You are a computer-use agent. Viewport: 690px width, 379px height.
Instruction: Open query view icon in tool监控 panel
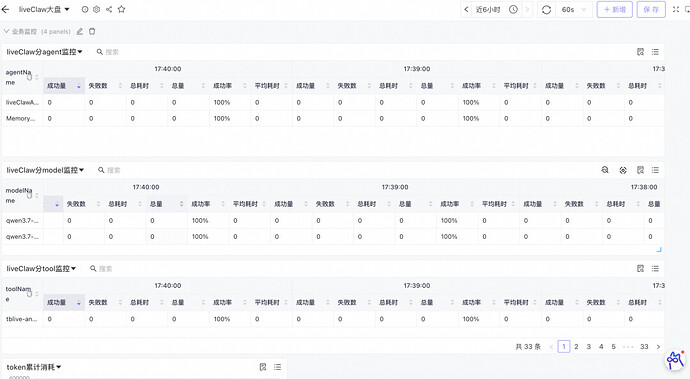640,269
